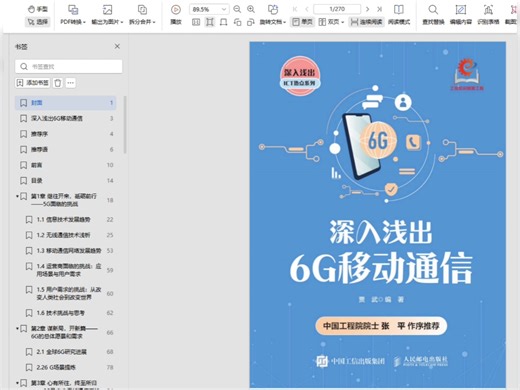
Task: Open 编辑内容 edit content tool
Action: tap(461, 15)
